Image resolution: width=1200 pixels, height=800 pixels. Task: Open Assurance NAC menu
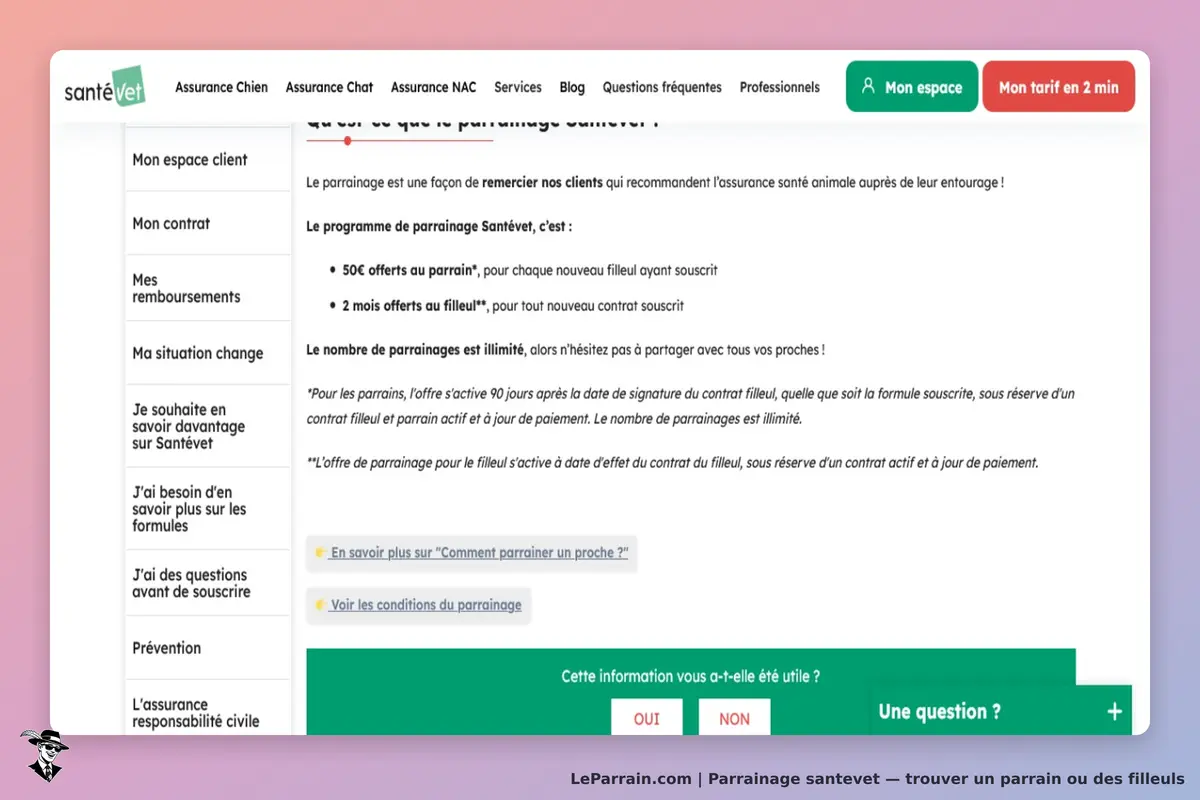tap(433, 87)
